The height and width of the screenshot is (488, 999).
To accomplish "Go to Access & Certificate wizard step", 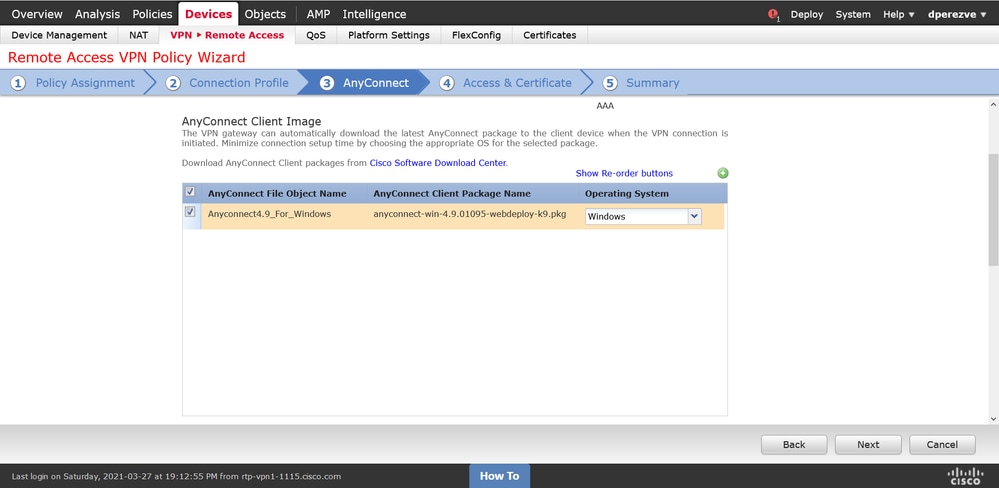I will click(x=505, y=83).
